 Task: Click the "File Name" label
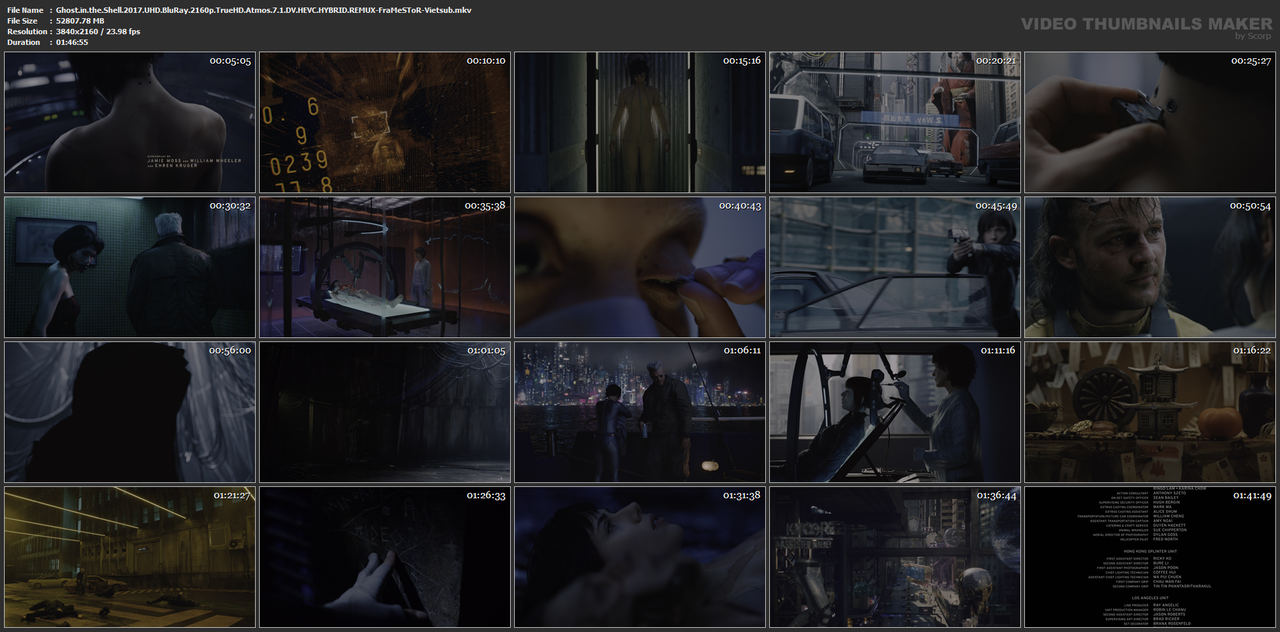coord(25,10)
